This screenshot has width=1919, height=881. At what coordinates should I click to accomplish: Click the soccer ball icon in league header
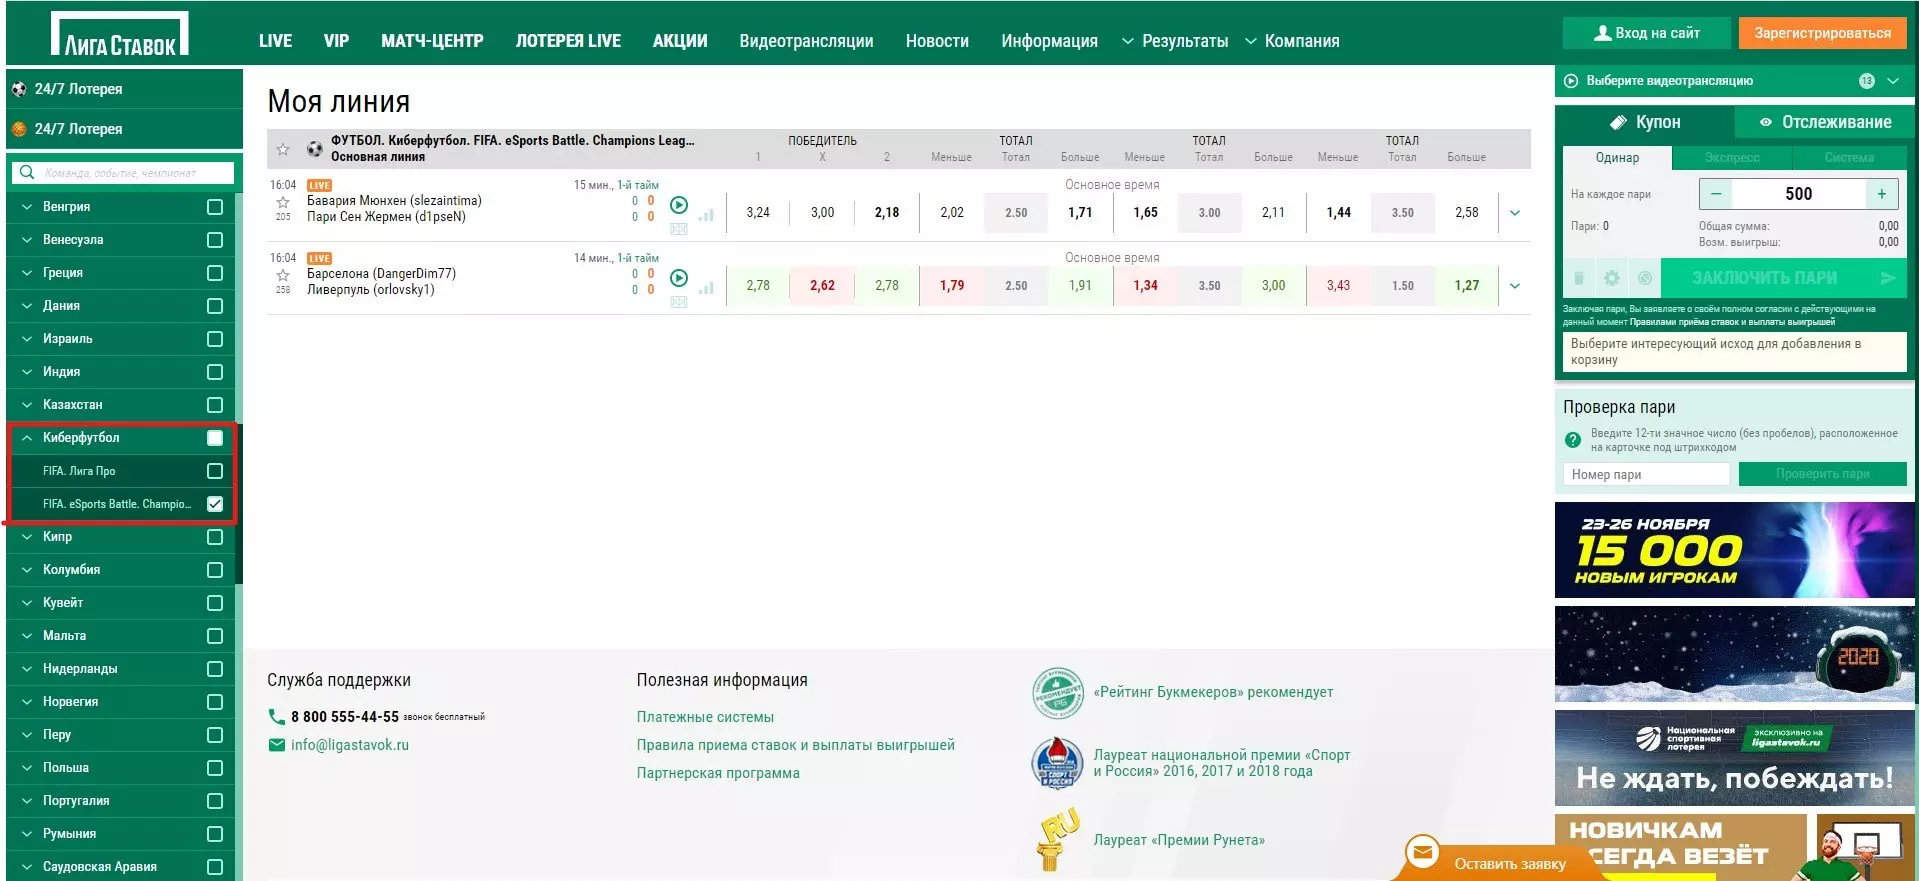coord(314,149)
